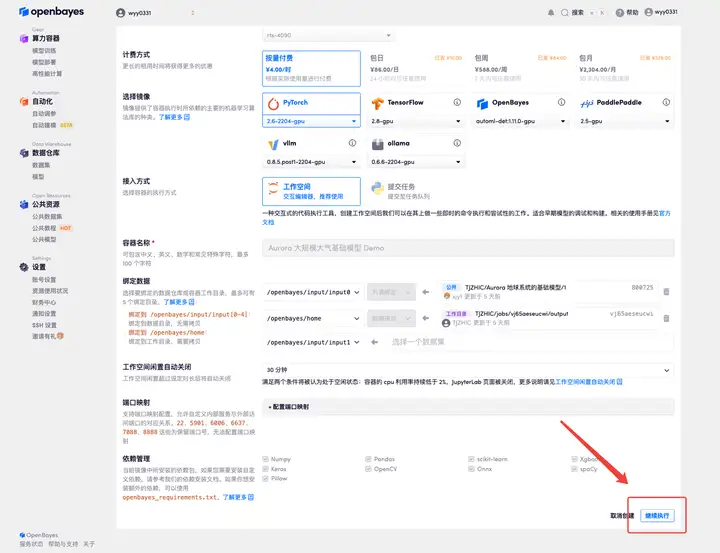
Task: Open /openbayes/home path dropdown
Action: point(313,318)
